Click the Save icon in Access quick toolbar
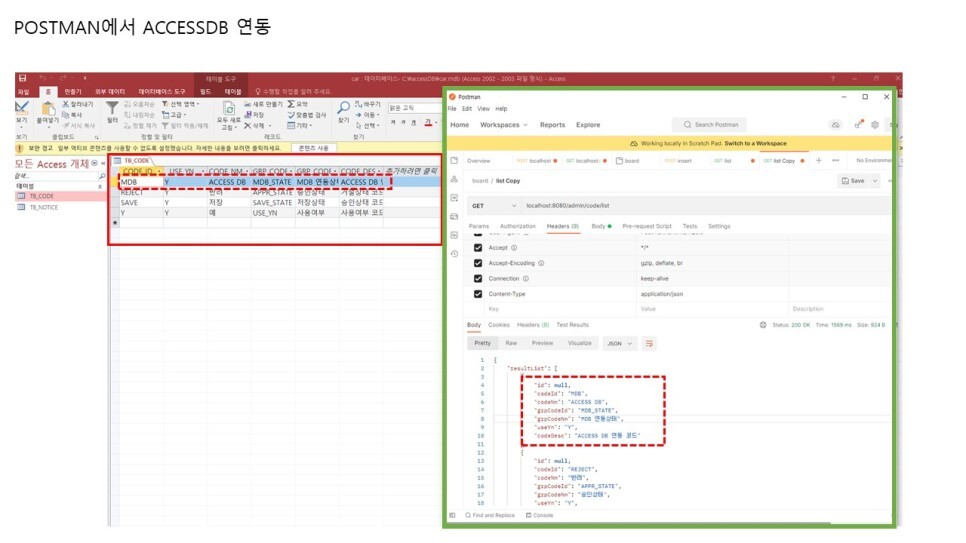This screenshot has height=543, width=966. click(22, 78)
